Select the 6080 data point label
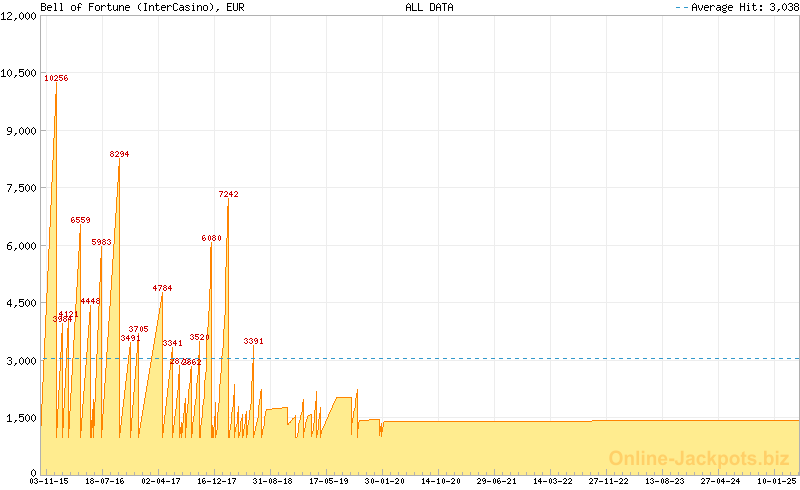 pos(211,239)
